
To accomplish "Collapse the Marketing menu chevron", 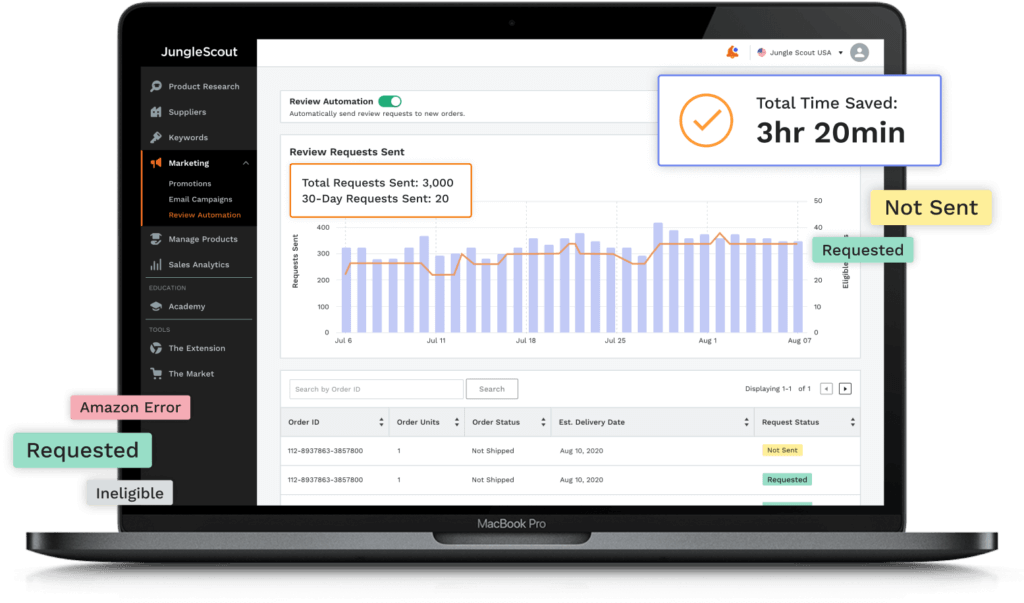I will click(x=246, y=163).
